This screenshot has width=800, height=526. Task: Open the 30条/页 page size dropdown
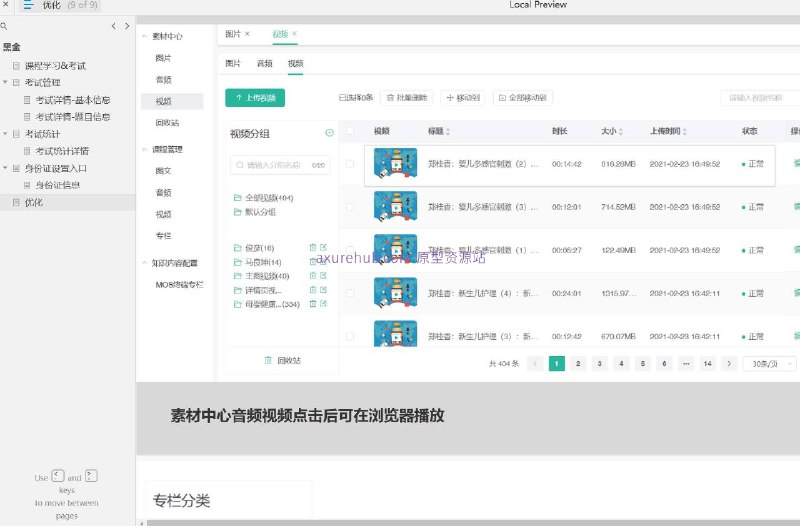tap(769, 364)
